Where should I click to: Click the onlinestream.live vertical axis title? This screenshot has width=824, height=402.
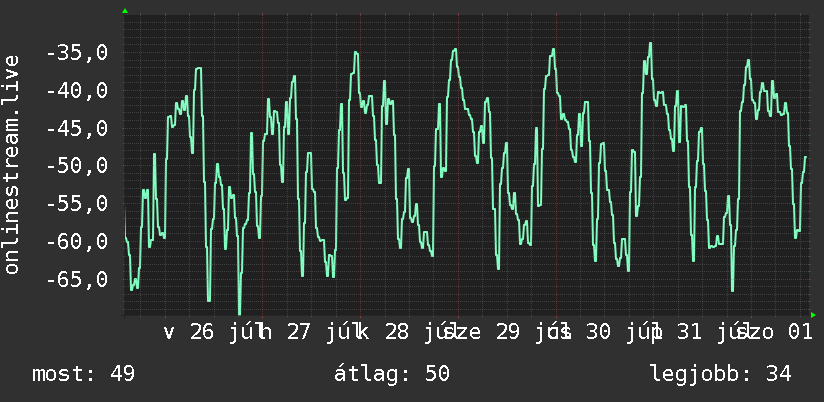[11, 164]
